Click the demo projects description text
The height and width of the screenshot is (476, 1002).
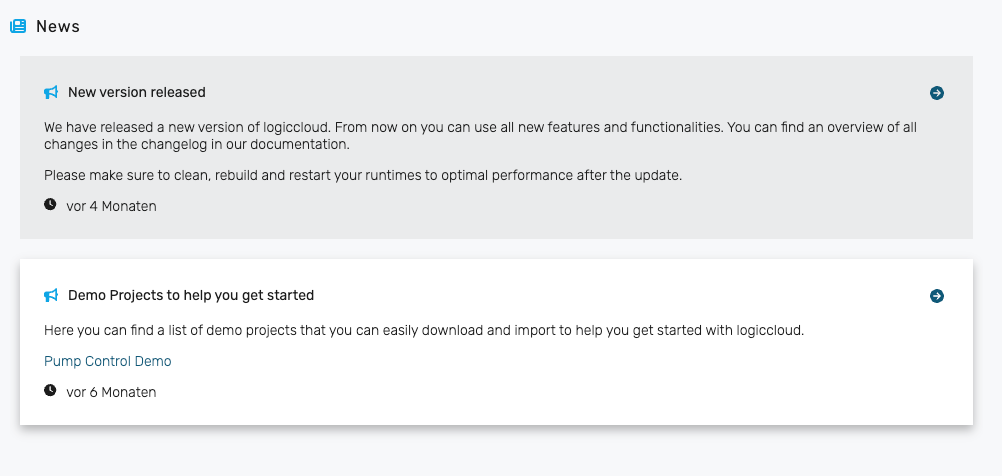[x=424, y=330]
